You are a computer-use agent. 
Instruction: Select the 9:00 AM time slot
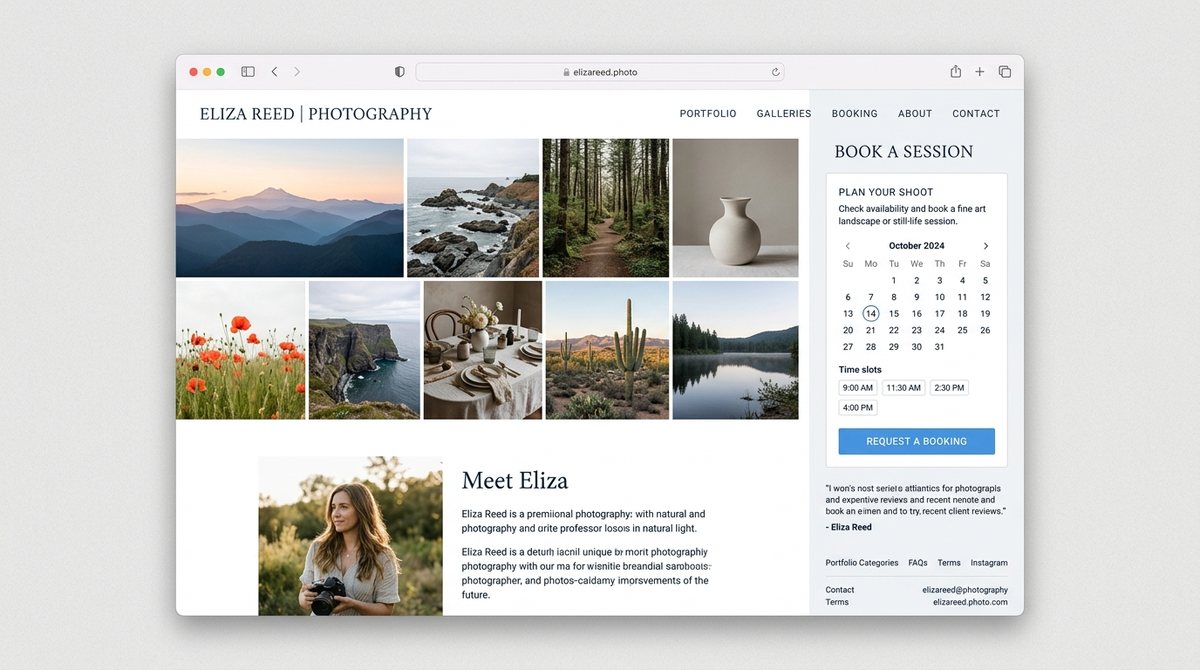click(x=858, y=388)
